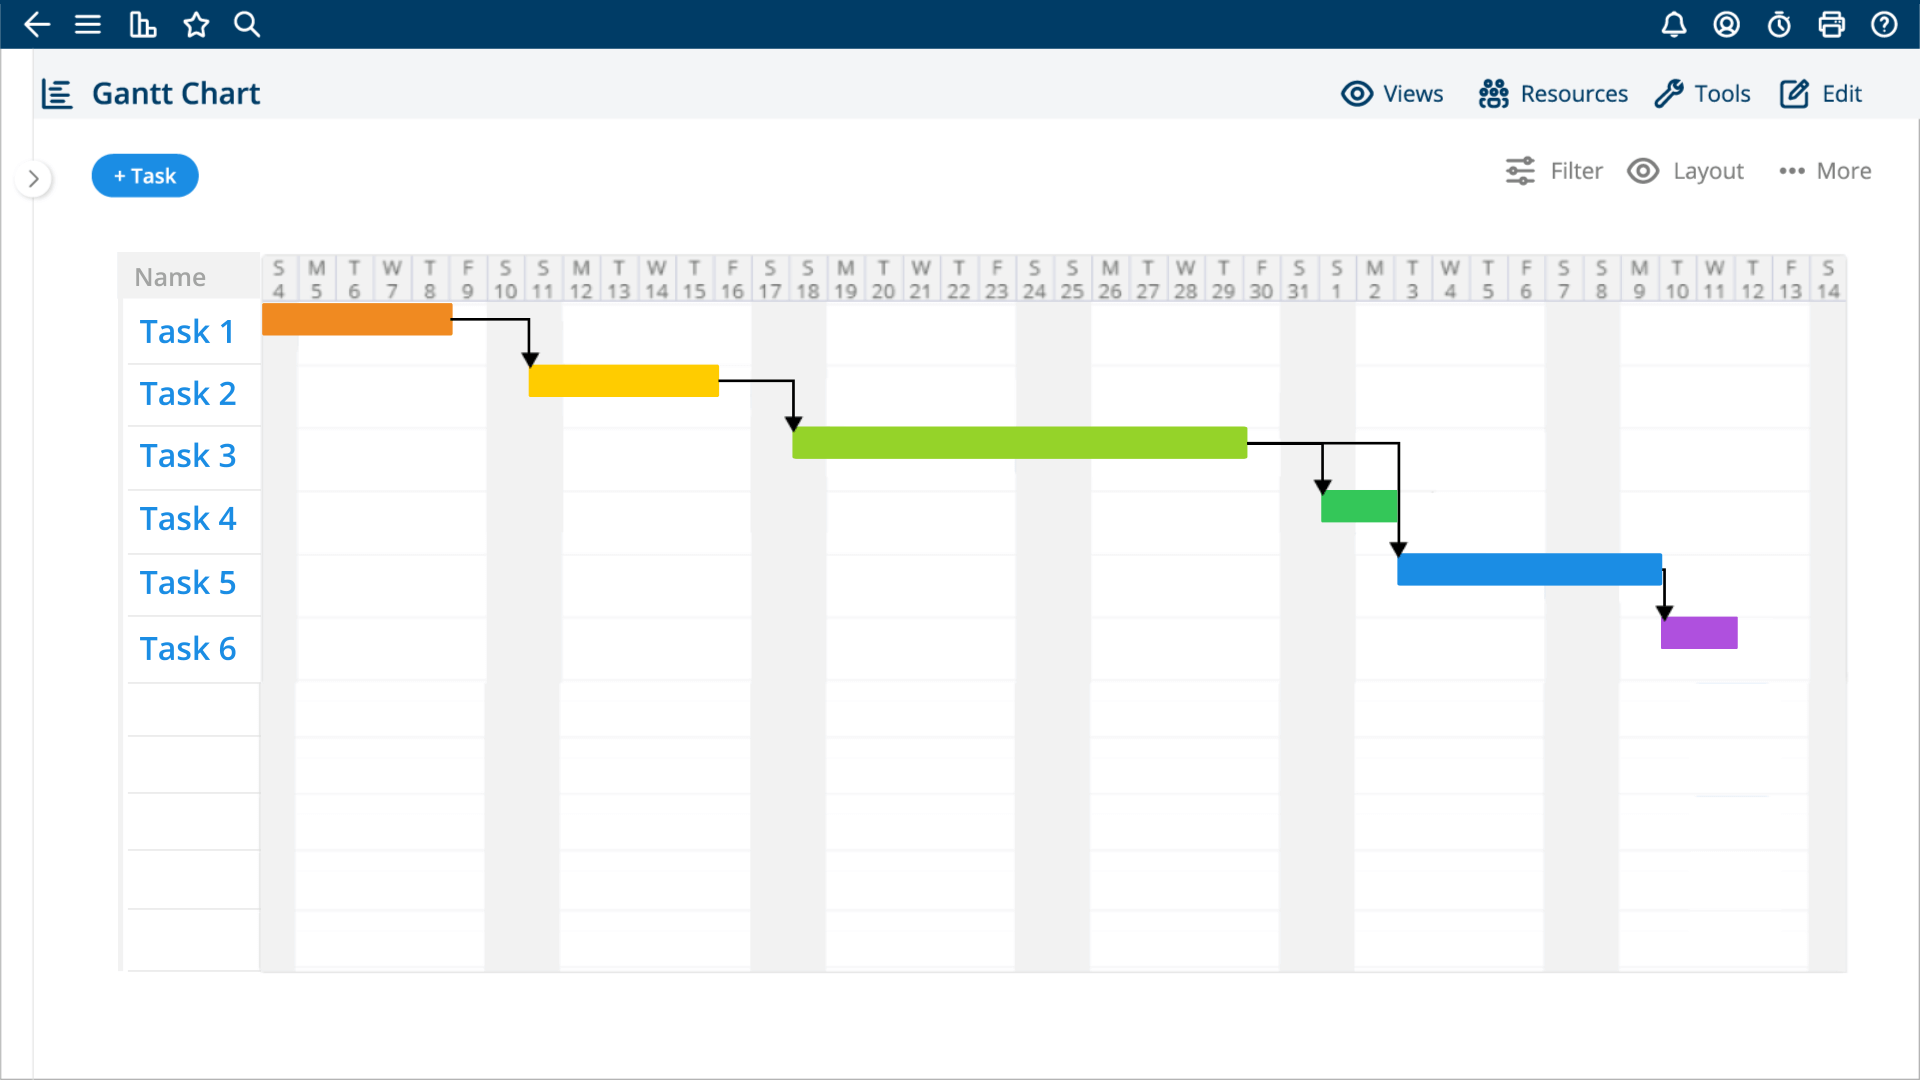Image resolution: width=1920 pixels, height=1080 pixels.
Task: Select the blue Task 5 bar
Action: (x=1529, y=569)
